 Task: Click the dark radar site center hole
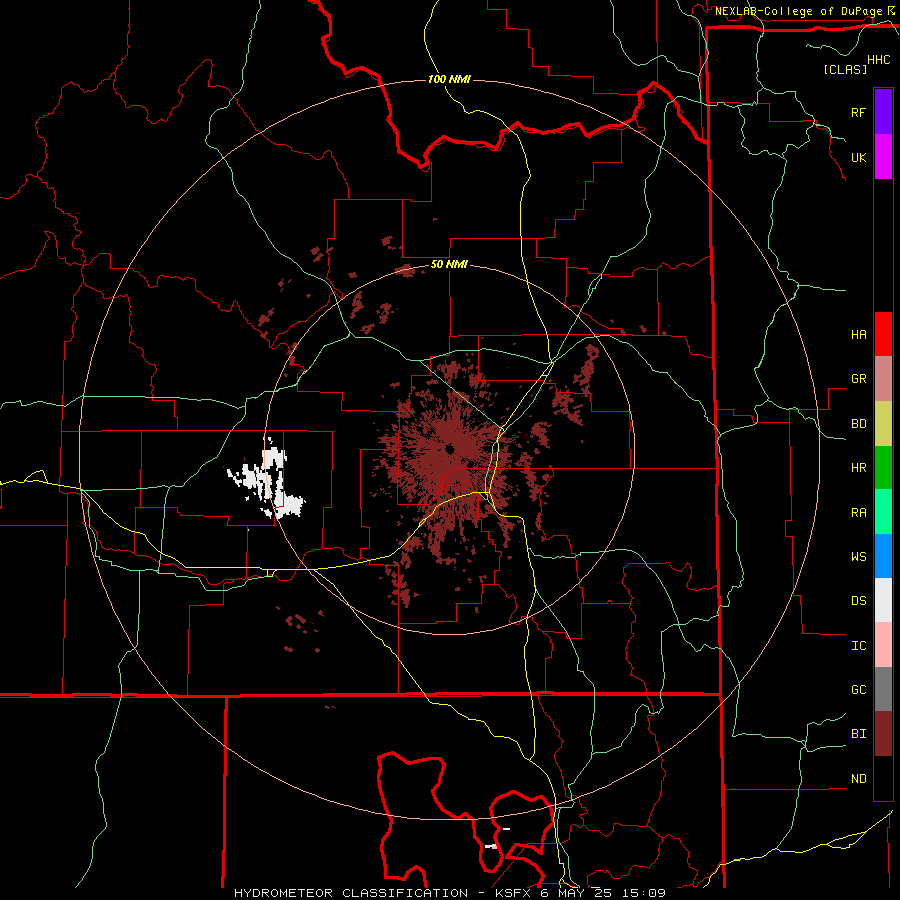(x=450, y=448)
